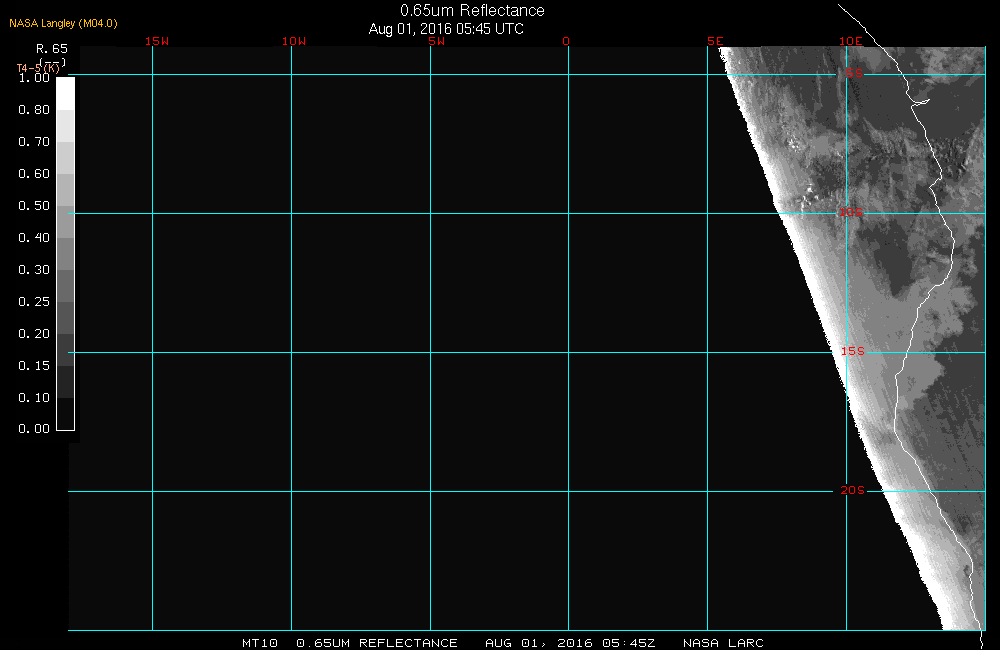Click the 0.80 colorbar tick label
Image resolution: width=1000 pixels, height=650 pixels.
click(x=34, y=110)
